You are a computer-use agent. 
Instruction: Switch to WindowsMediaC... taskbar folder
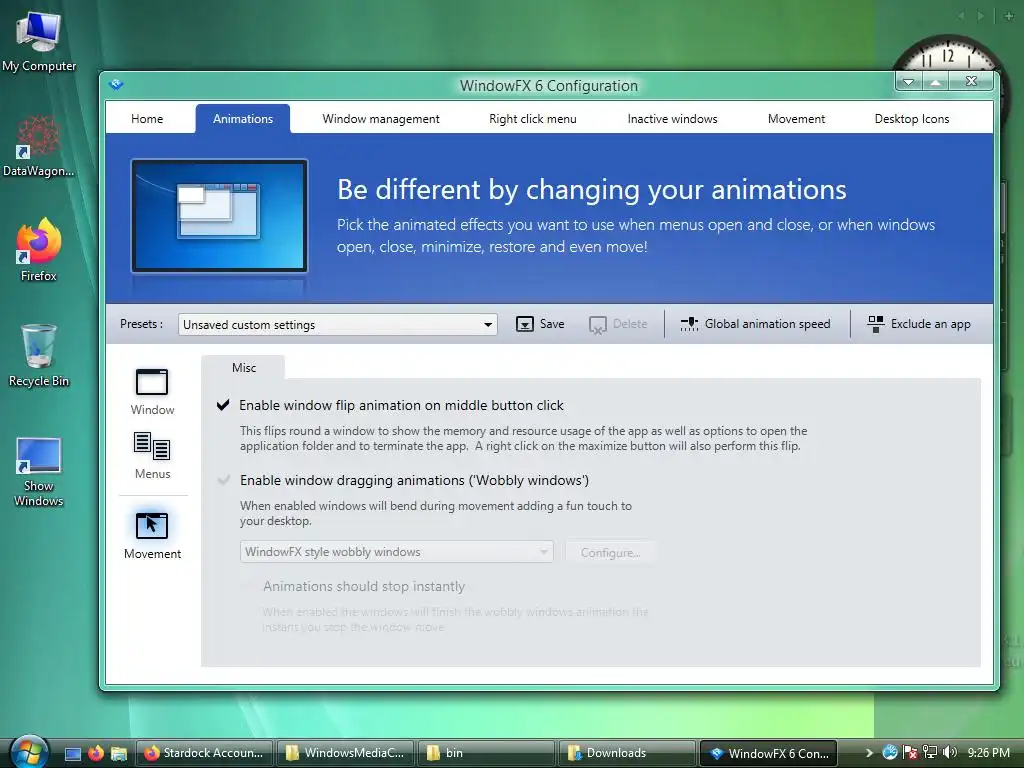[x=346, y=753]
